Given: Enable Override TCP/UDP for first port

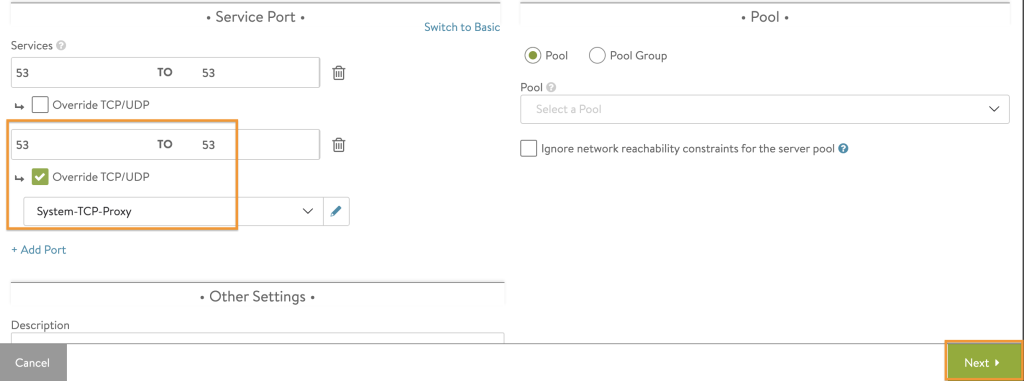Looking at the screenshot, I should (40, 105).
